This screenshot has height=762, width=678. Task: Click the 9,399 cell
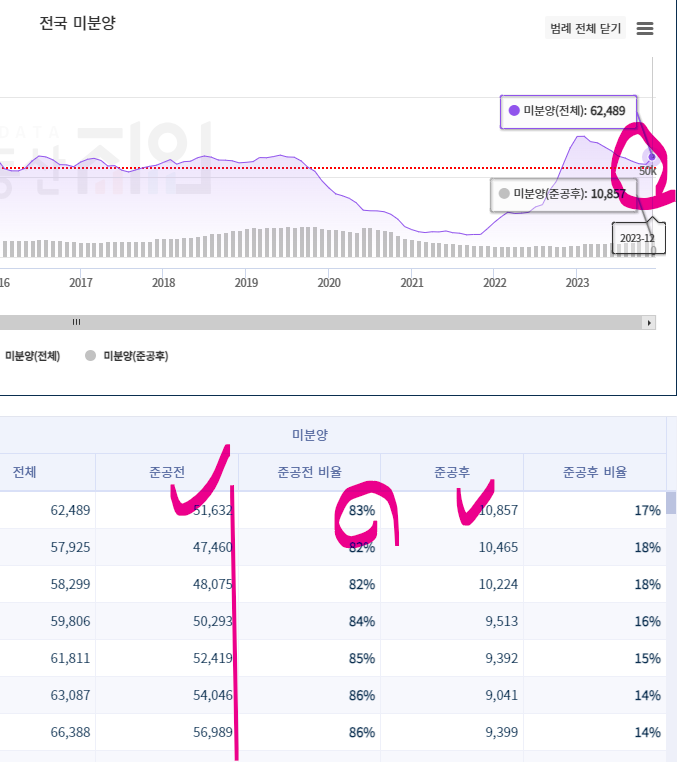[502, 732]
